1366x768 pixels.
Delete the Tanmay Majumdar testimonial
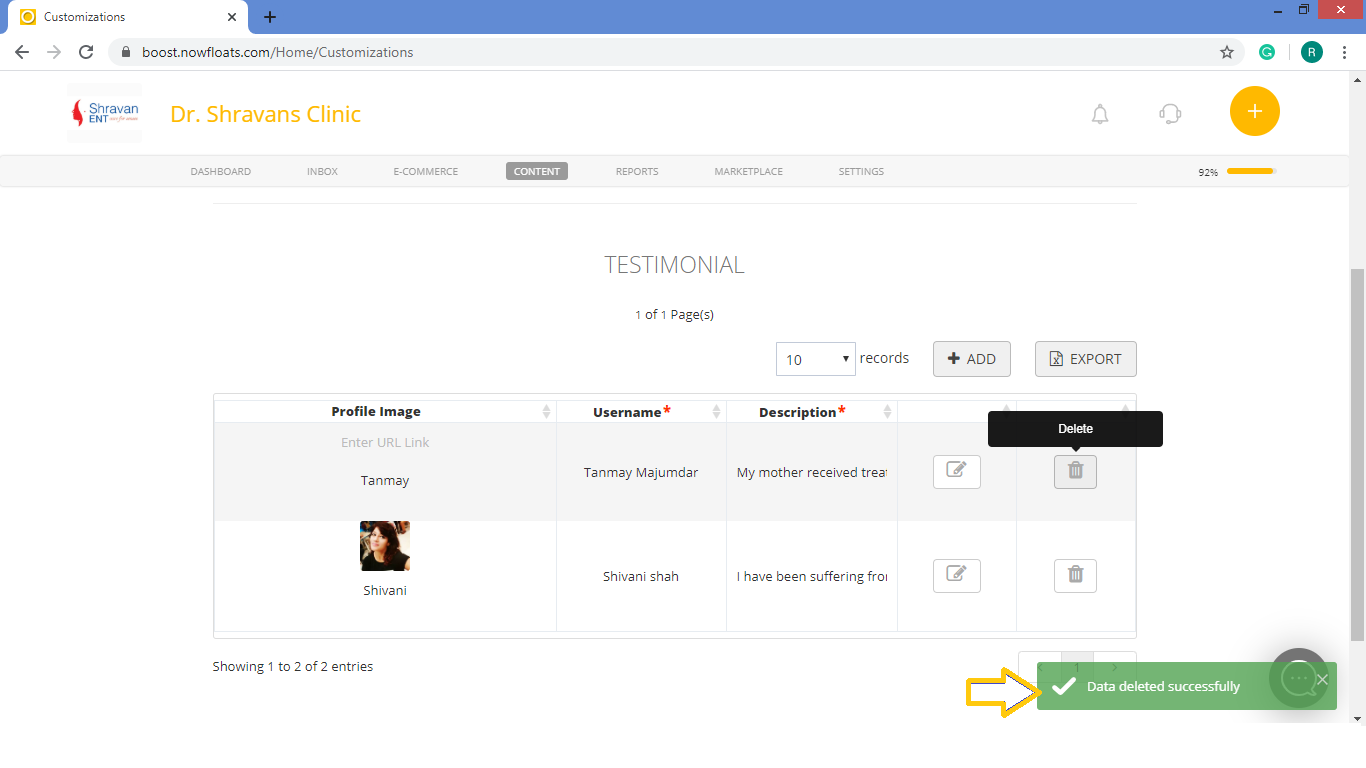1075,472
